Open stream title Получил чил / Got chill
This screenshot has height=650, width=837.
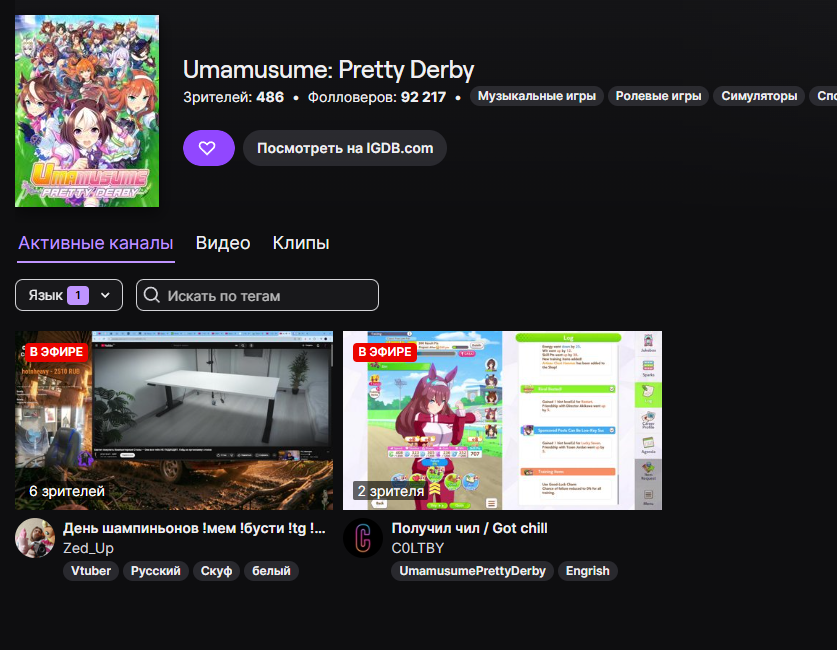coord(469,528)
